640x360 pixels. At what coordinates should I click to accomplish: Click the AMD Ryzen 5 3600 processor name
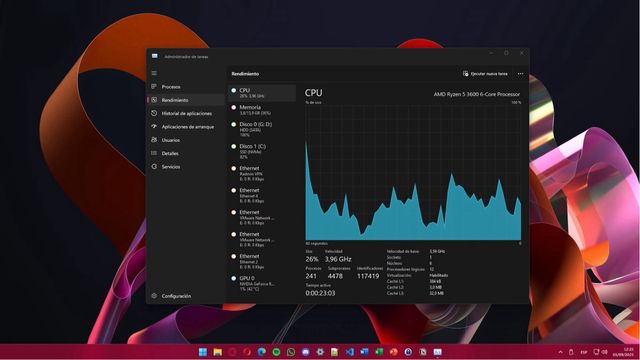tap(477, 94)
